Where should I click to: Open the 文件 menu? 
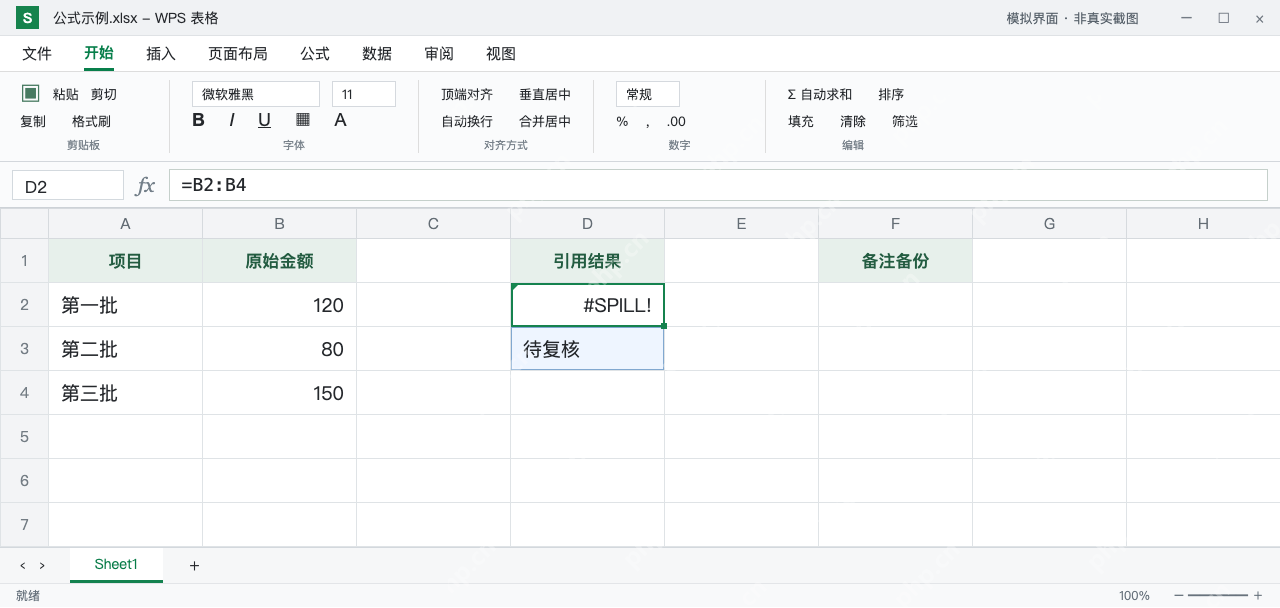[37, 54]
